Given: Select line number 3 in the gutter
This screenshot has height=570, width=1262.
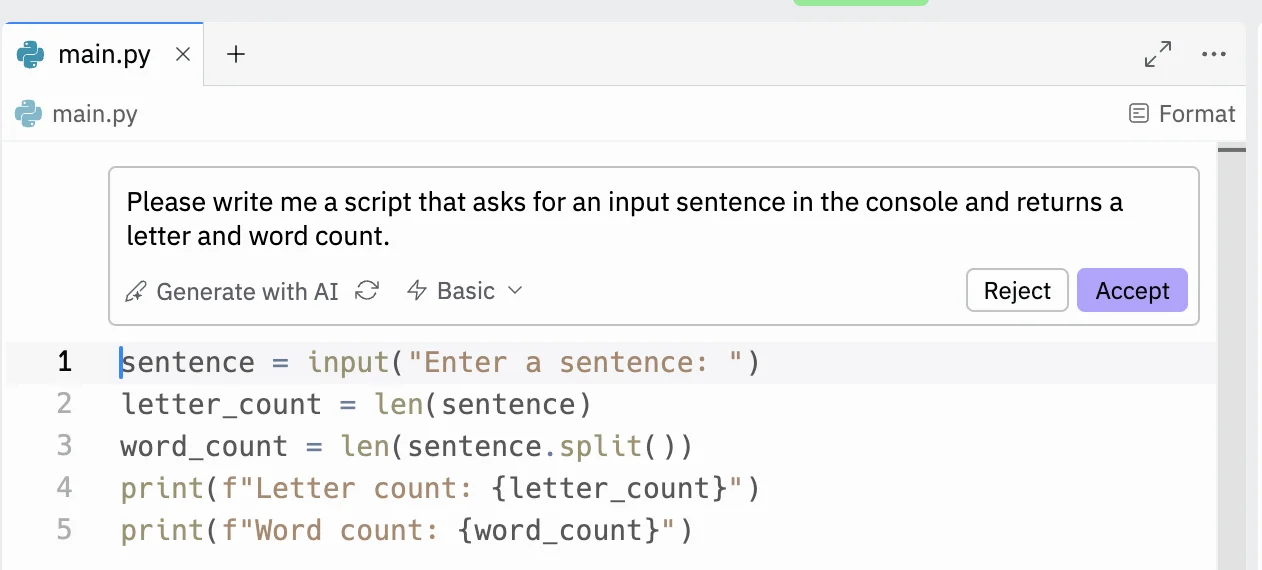Looking at the screenshot, I should (x=65, y=446).
